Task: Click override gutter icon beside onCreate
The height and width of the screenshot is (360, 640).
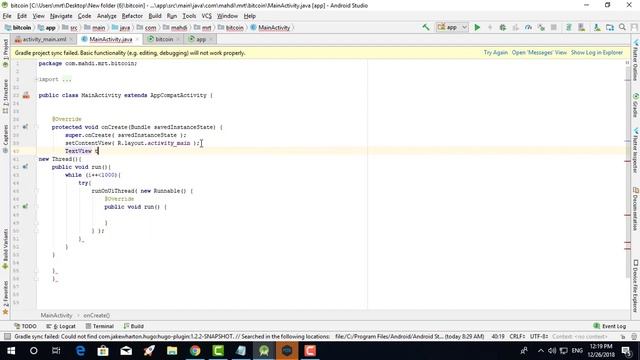Action: (x=25, y=127)
